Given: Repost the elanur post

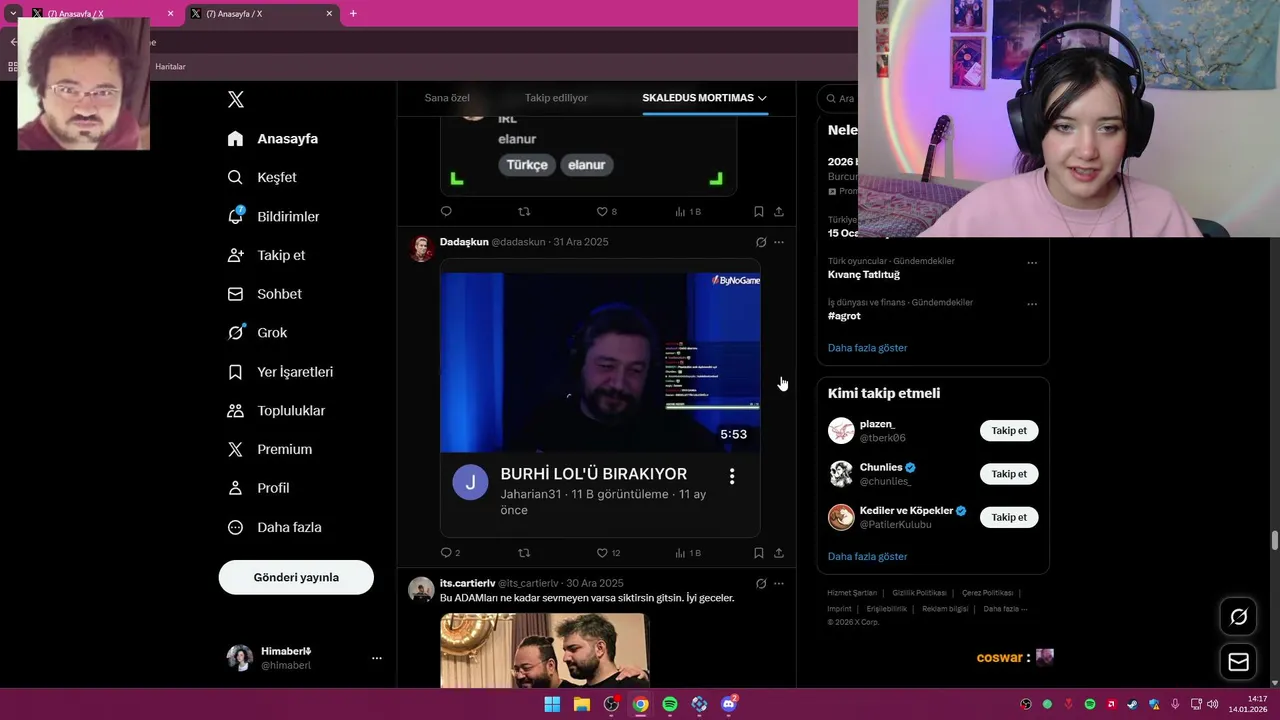Looking at the screenshot, I should tap(524, 212).
